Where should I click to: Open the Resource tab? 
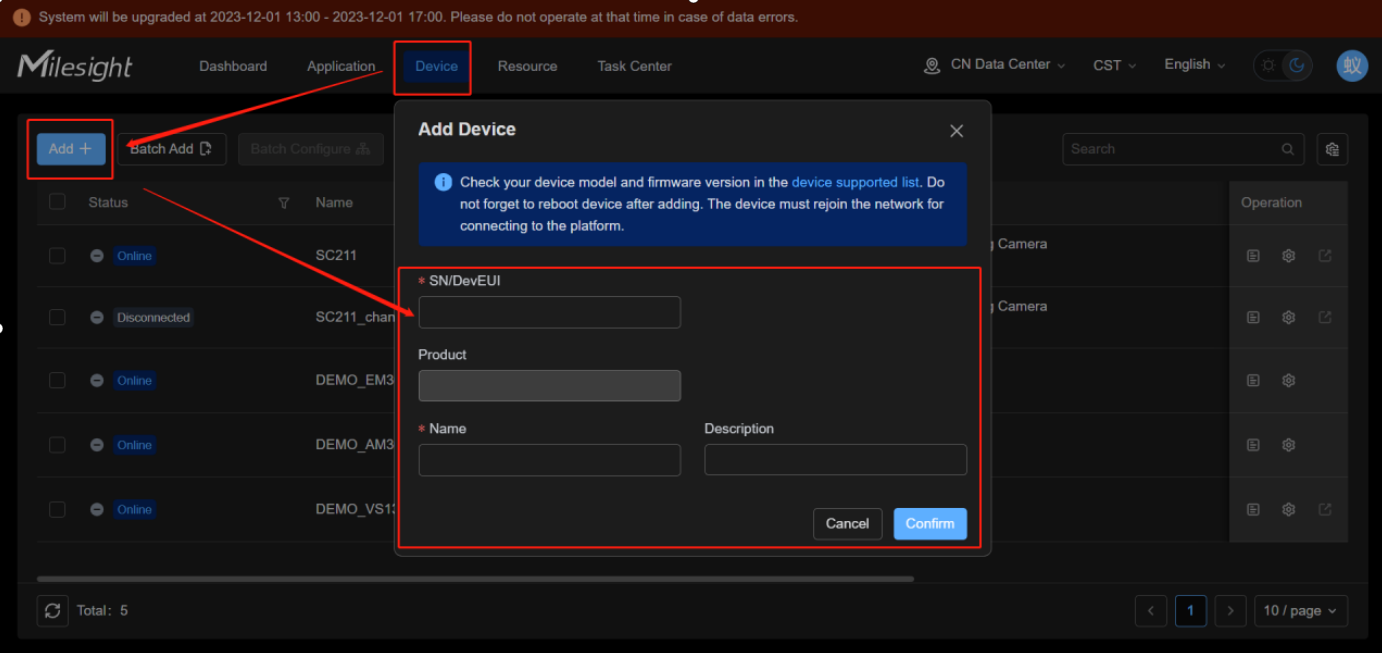[527, 66]
